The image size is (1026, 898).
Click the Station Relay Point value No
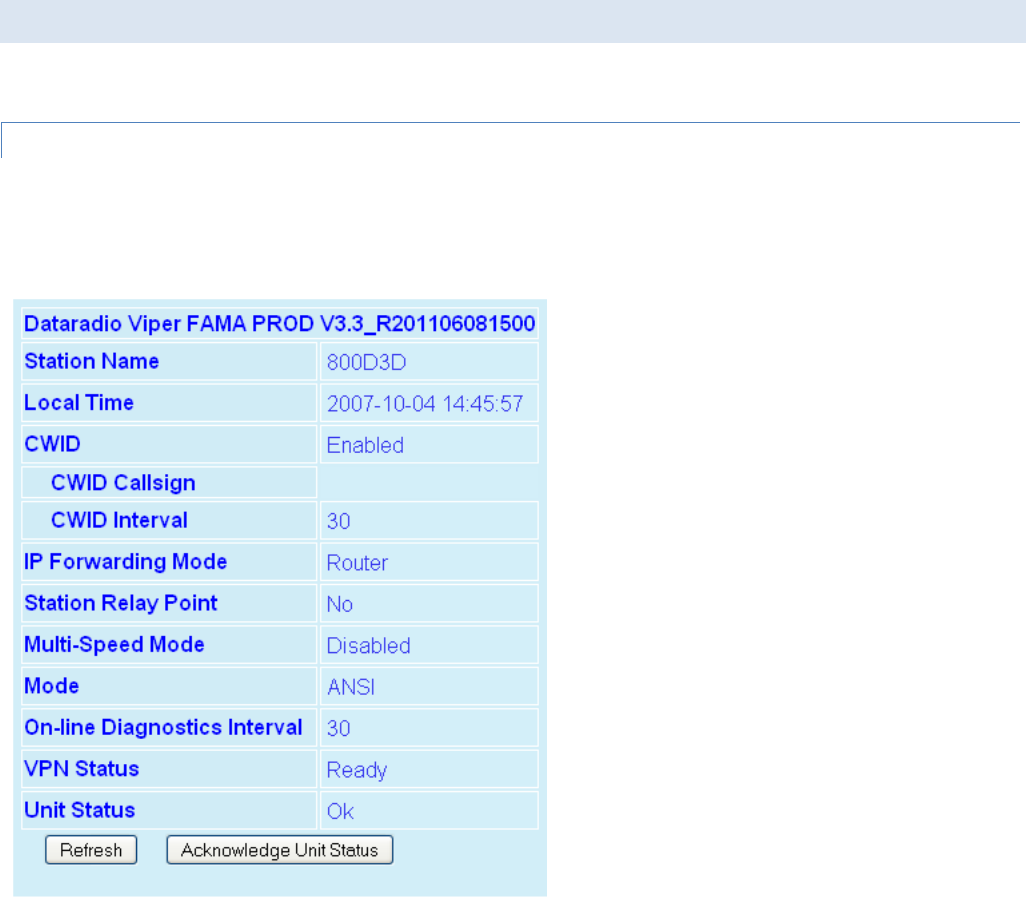[x=340, y=604]
